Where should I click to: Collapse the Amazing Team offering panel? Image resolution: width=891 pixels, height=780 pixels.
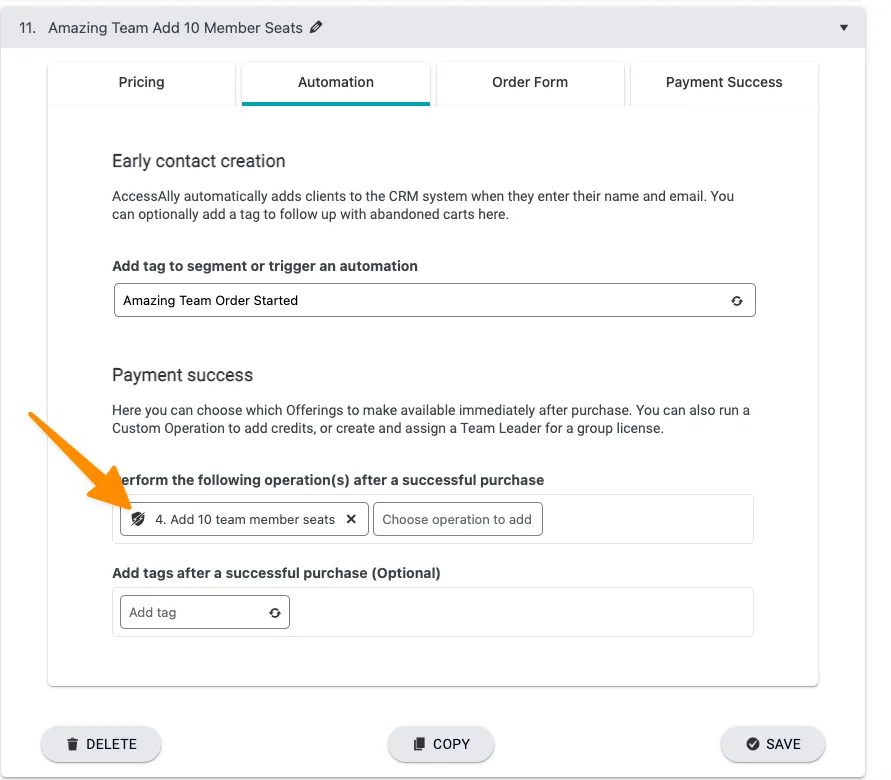(x=843, y=28)
